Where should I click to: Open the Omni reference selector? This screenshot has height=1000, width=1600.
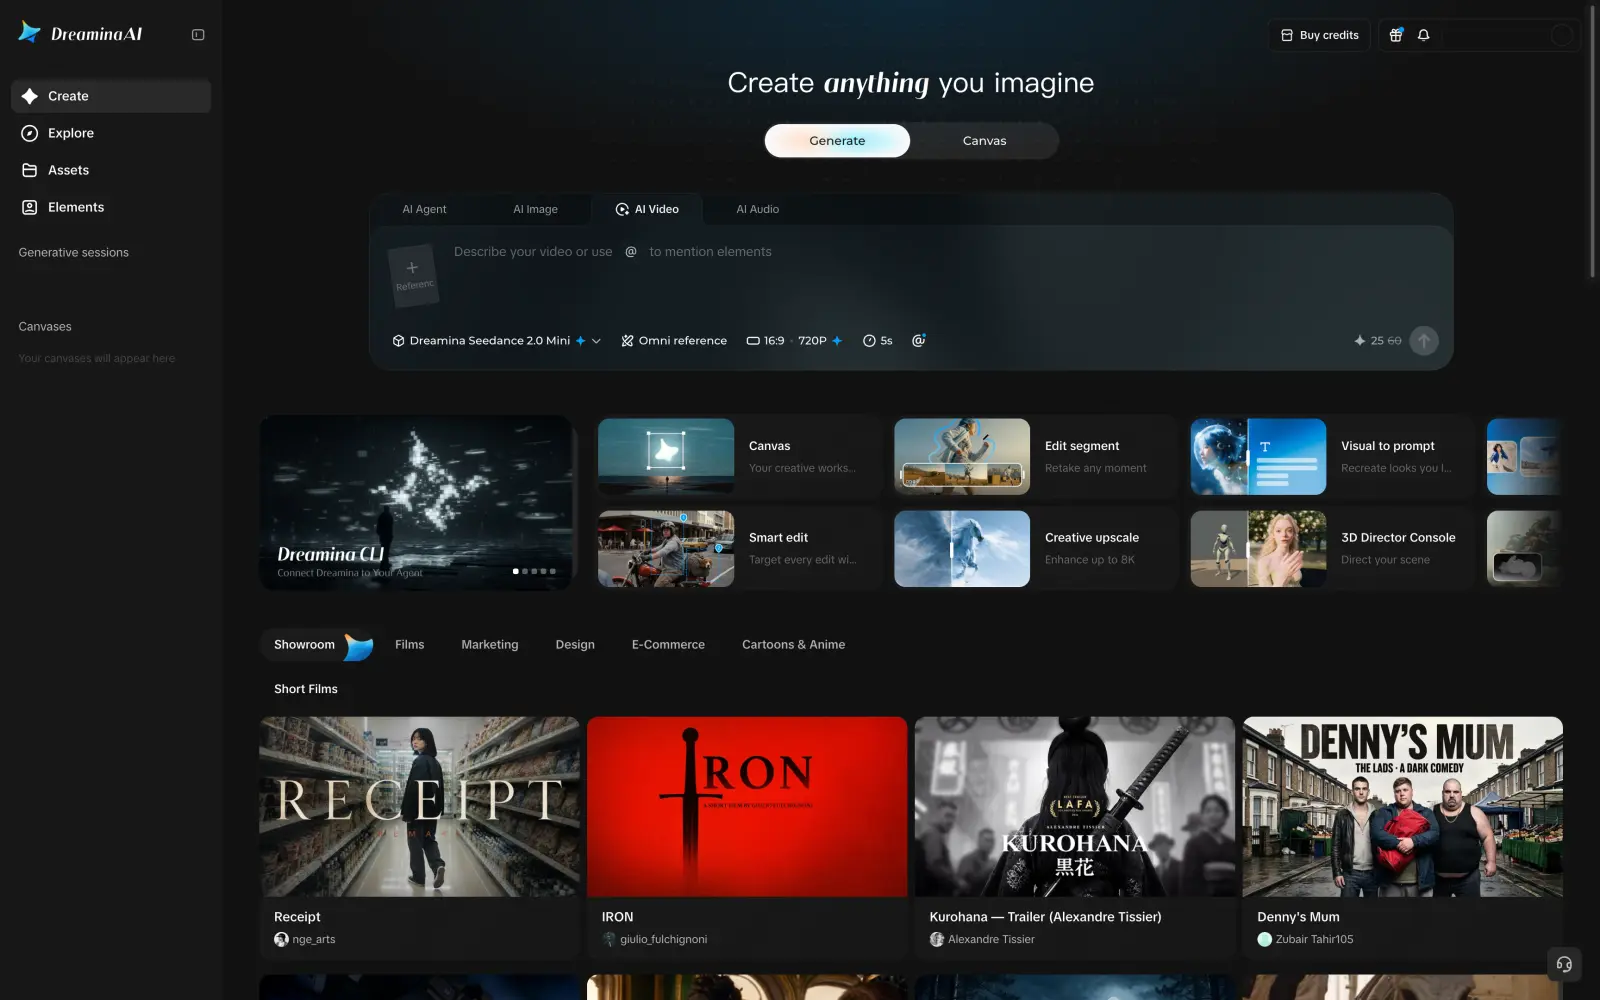[674, 341]
